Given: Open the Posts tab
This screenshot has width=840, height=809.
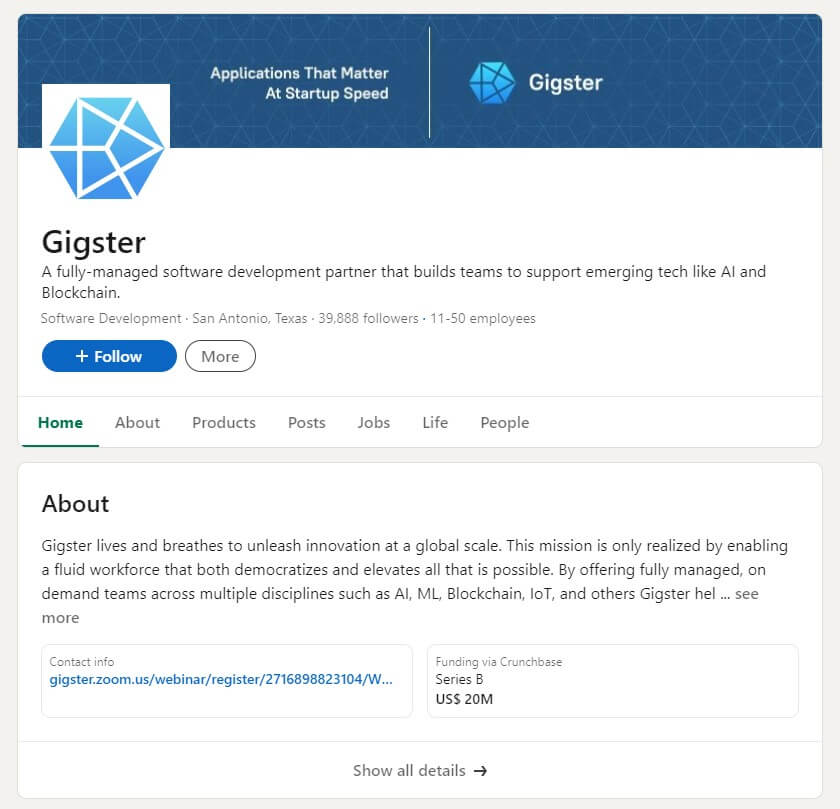Looking at the screenshot, I should pyautogui.click(x=306, y=423).
